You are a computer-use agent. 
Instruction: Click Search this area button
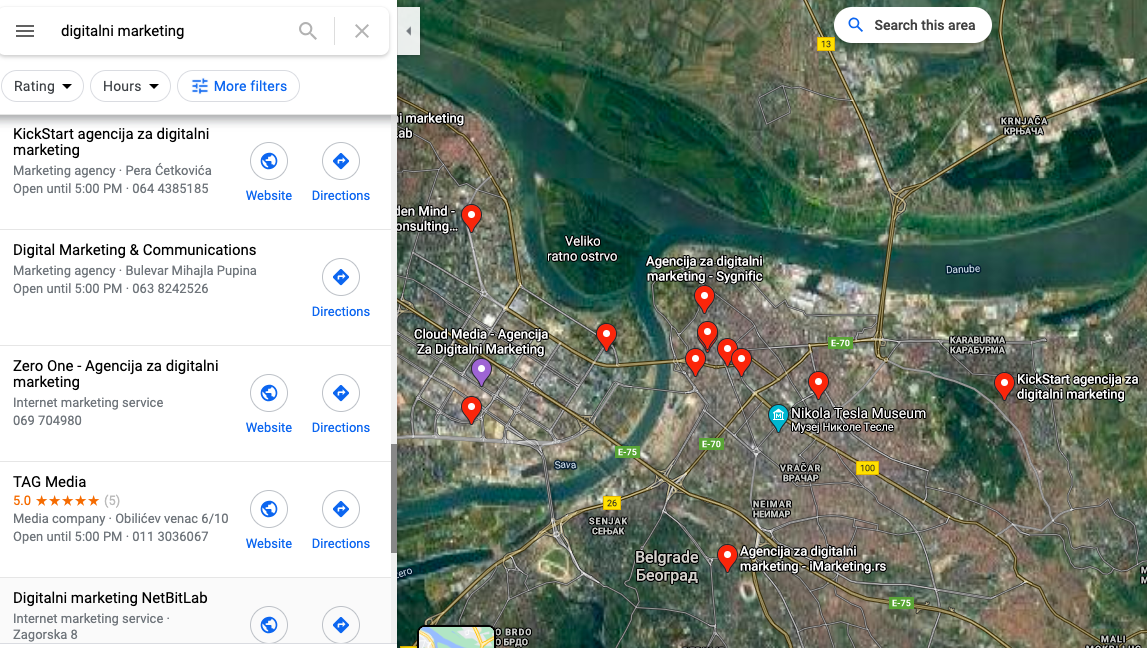click(912, 26)
